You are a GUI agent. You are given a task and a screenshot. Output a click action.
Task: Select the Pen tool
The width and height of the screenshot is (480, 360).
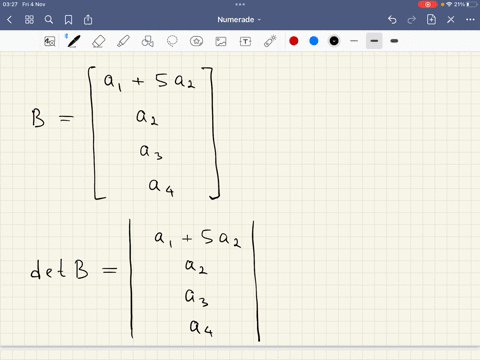(x=73, y=41)
